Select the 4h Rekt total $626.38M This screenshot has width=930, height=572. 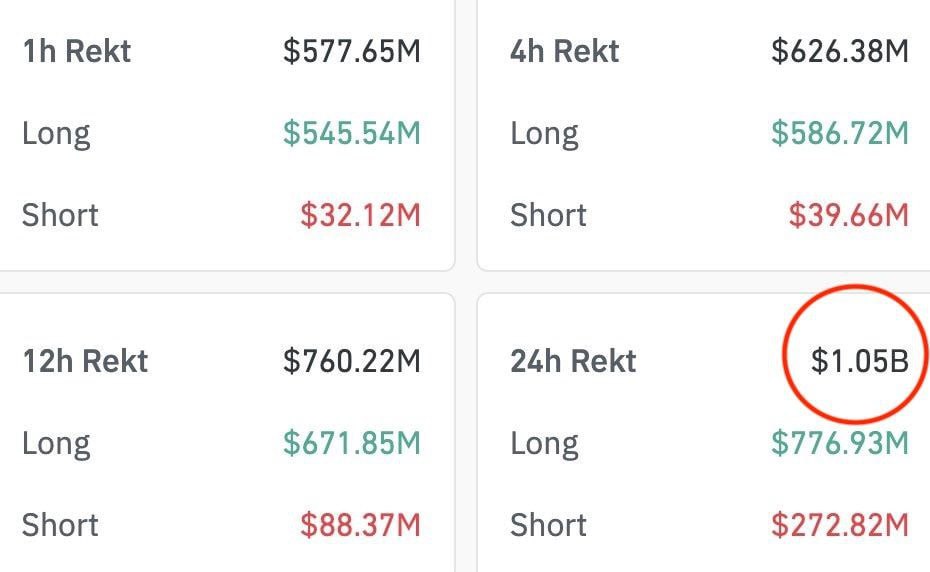coord(840,51)
